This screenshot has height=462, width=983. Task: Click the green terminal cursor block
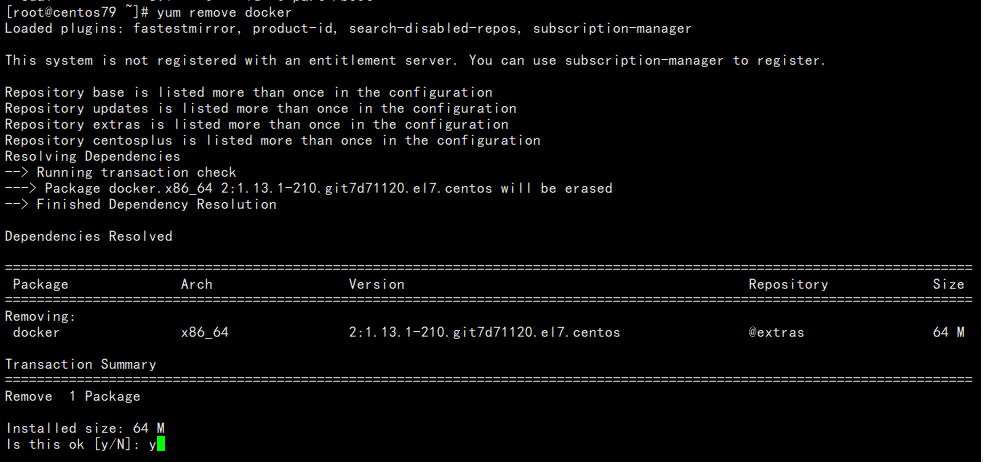click(160, 444)
